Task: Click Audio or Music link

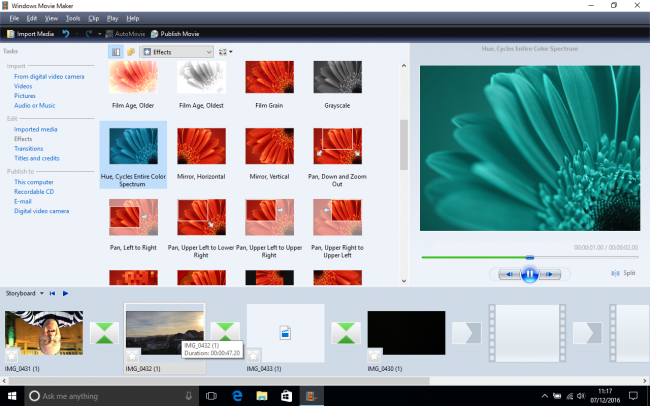Action: click(x=34, y=105)
